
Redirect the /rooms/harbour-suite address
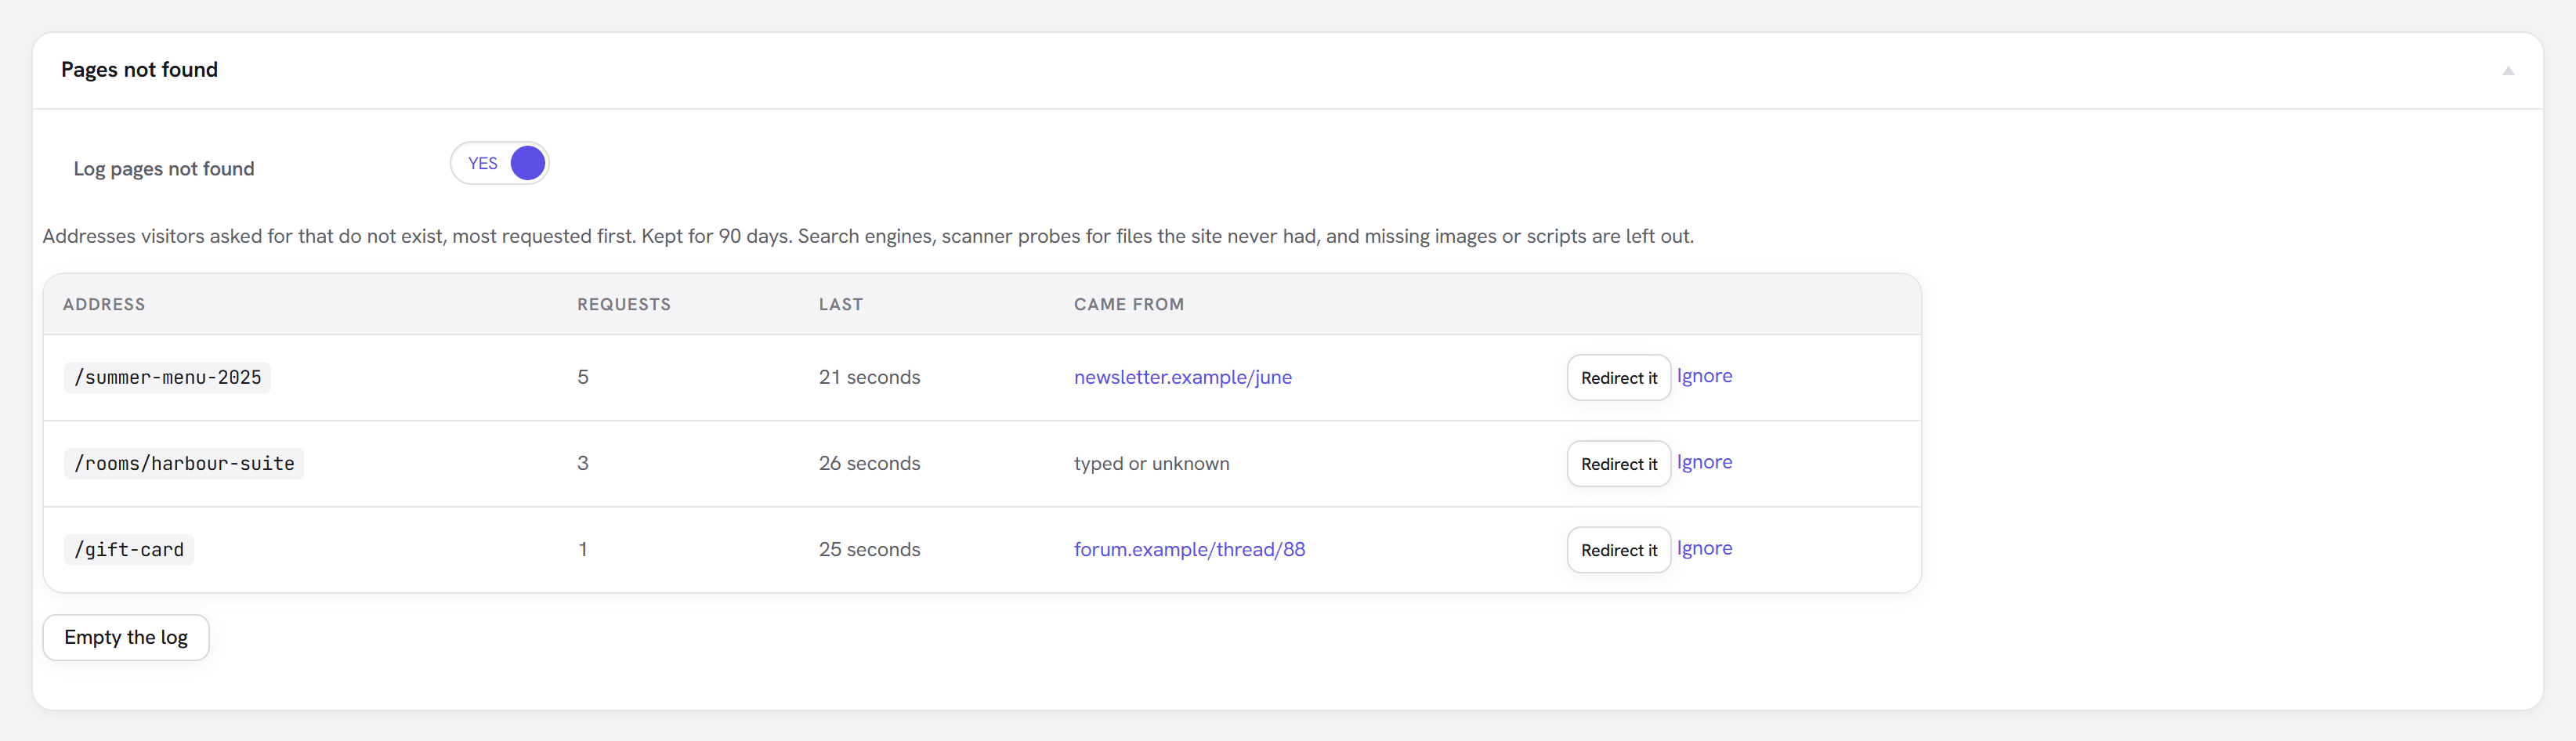[1618, 464]
